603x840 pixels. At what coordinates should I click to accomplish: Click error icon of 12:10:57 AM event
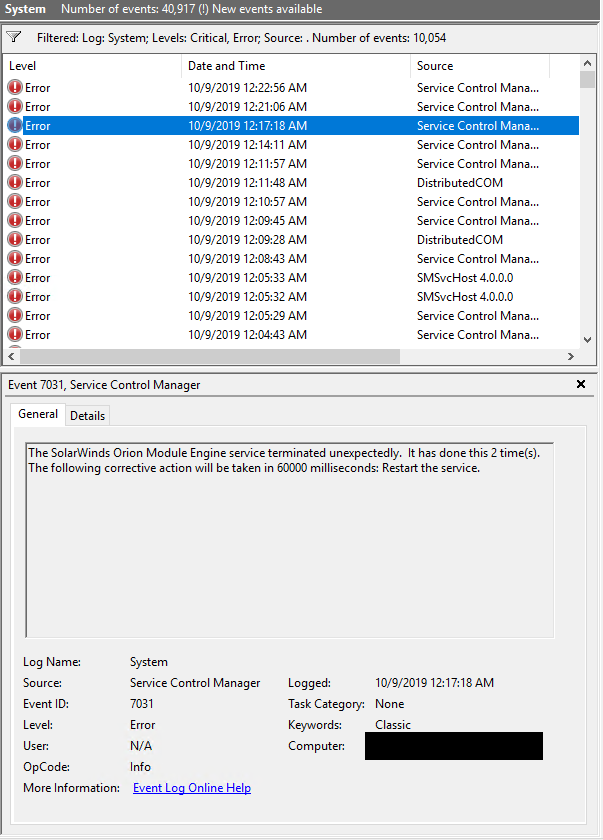[x=14, y=201]
